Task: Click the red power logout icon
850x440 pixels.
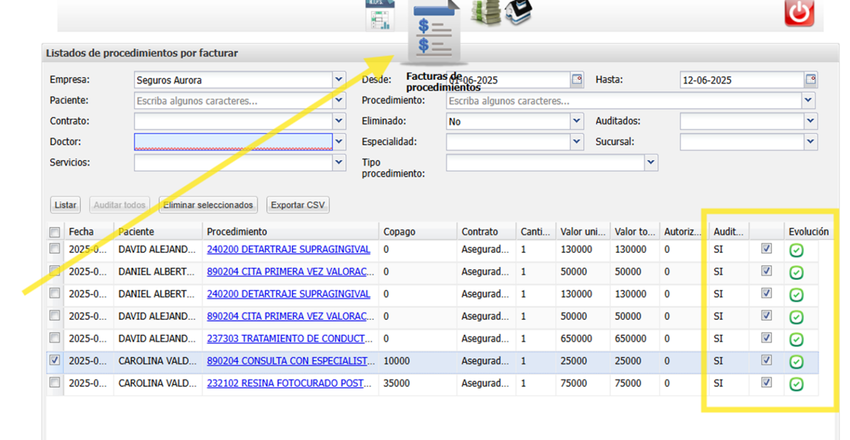Action: coord(798,12)
